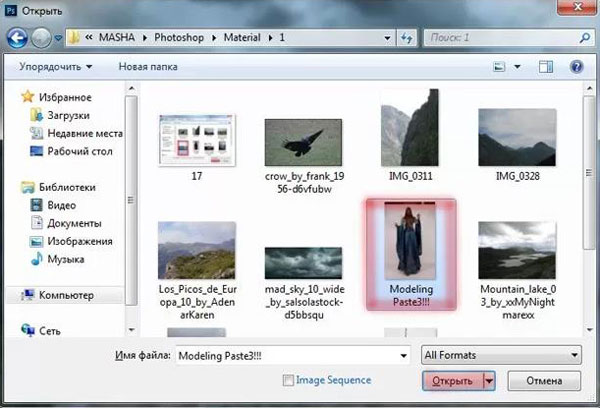Expand arrow after Material breadcrumb

click(270, 38)
